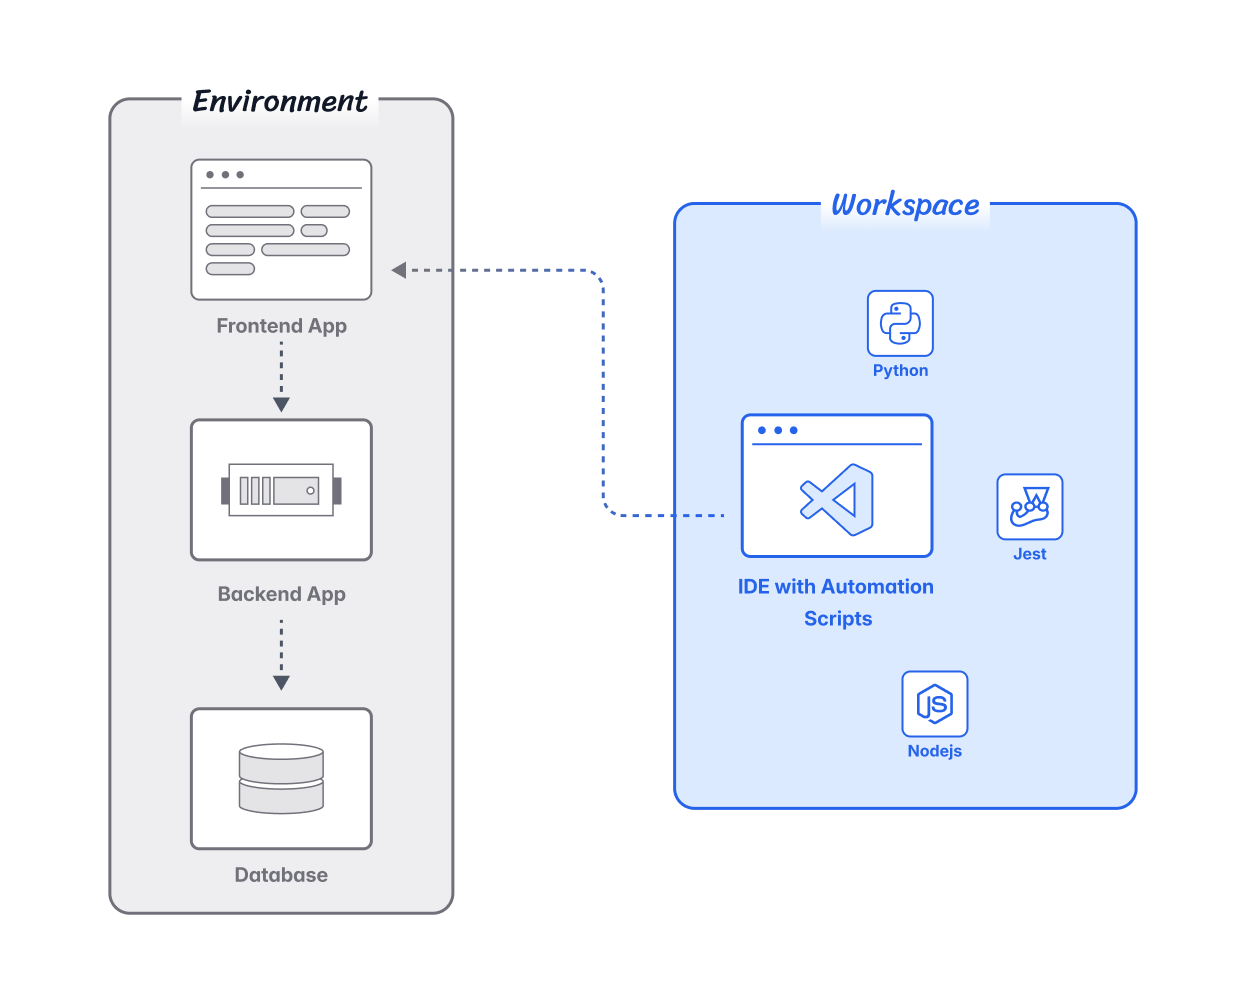Click the server icon inside Backend App
Viewport: 1246px width, 984px height.
(281, 489)
